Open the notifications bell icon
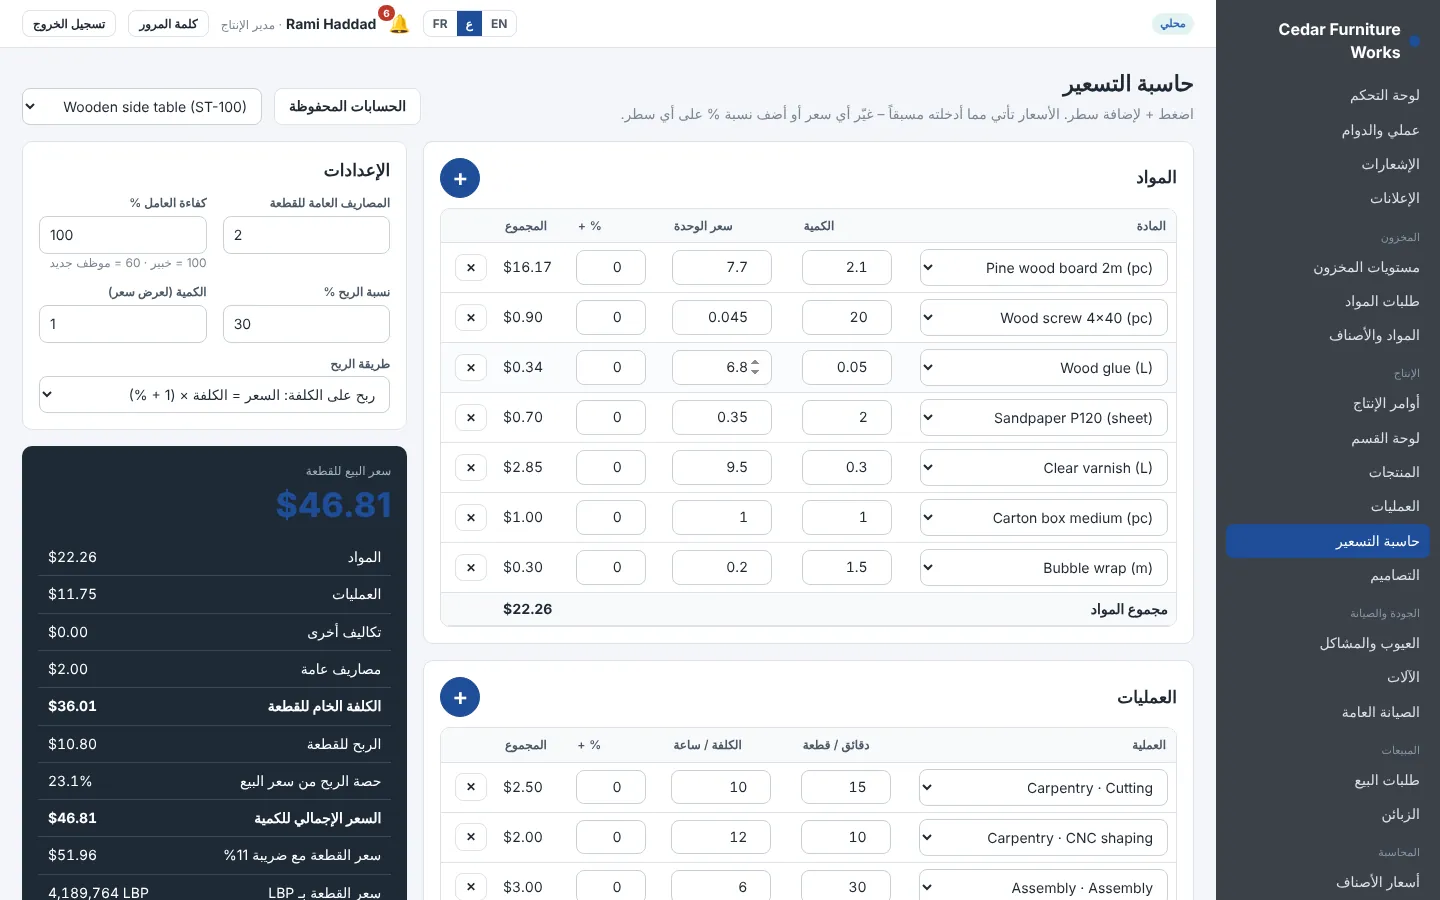1440x900 pixels. (x=399, y=24)
